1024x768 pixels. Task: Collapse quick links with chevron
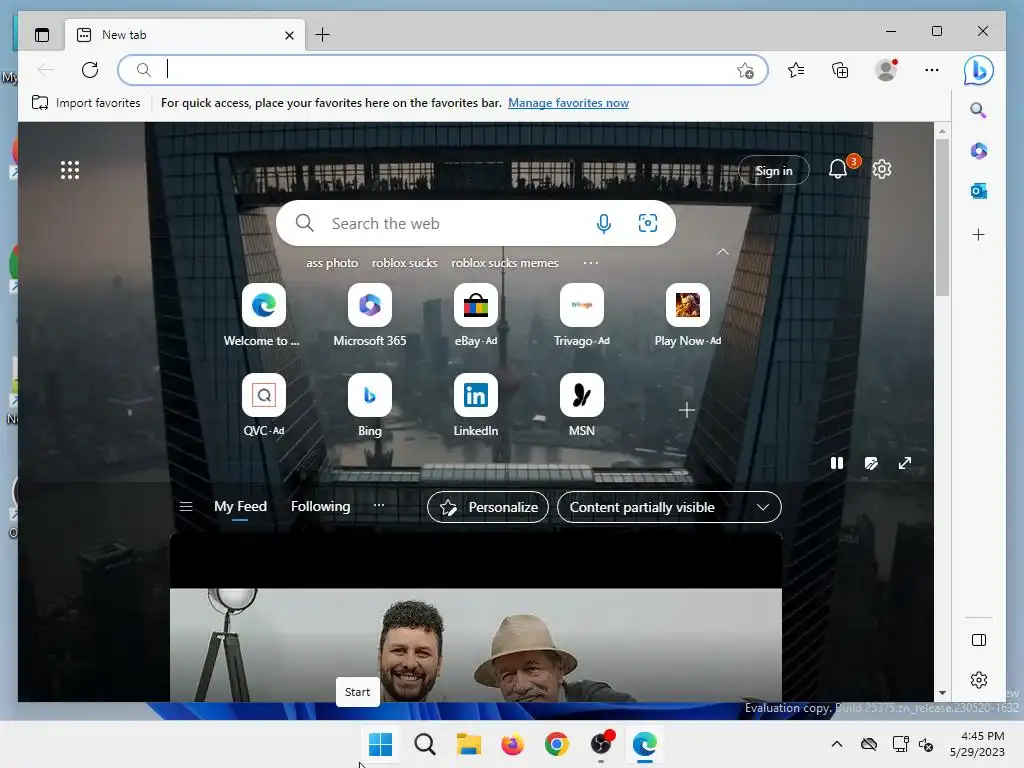point(722,252)
